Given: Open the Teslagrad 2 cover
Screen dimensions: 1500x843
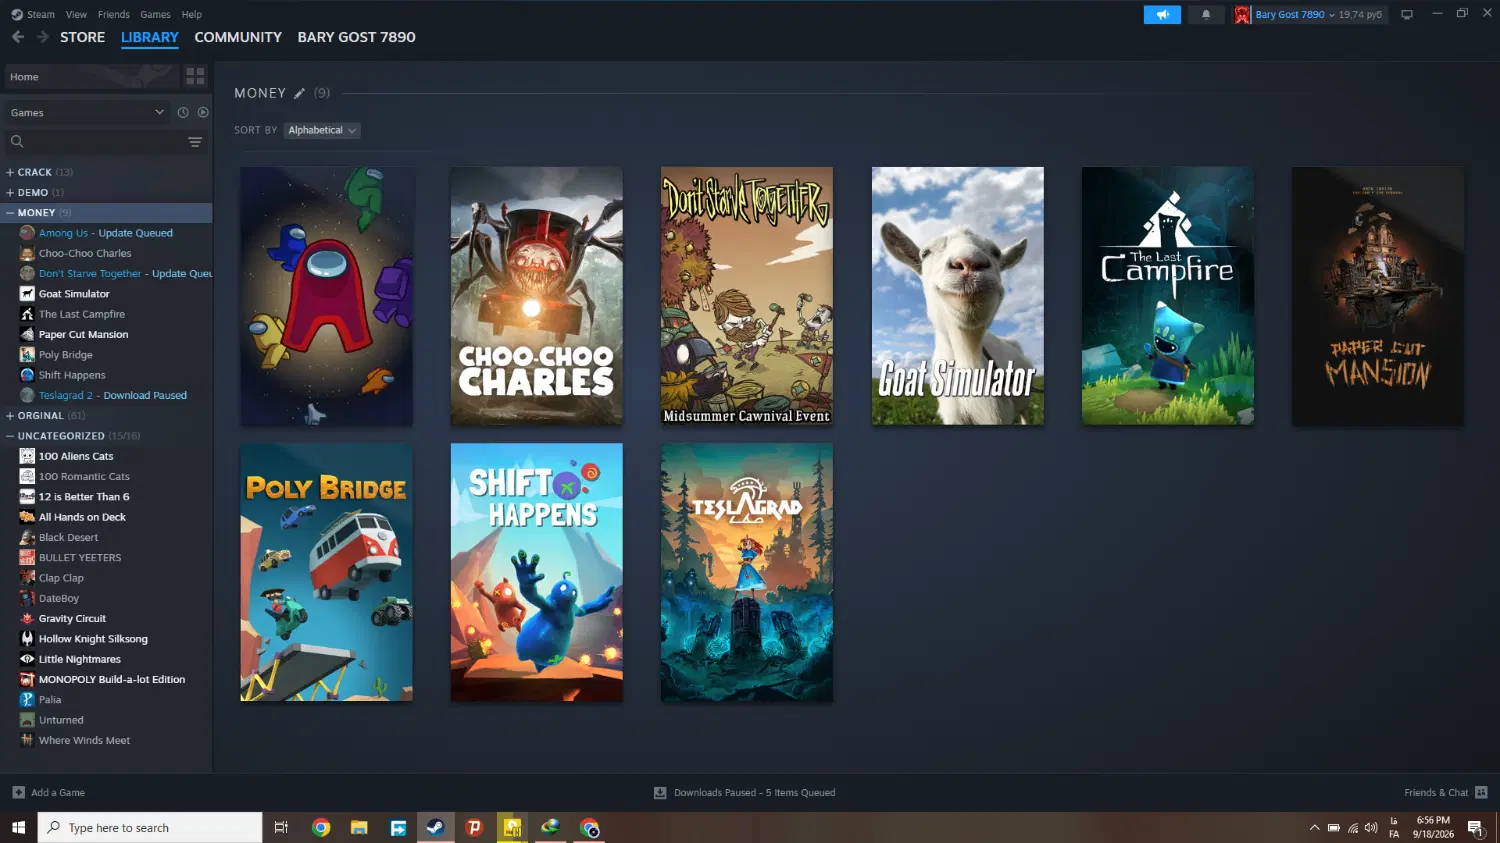Looking at the screenshot, I should 747,572.
